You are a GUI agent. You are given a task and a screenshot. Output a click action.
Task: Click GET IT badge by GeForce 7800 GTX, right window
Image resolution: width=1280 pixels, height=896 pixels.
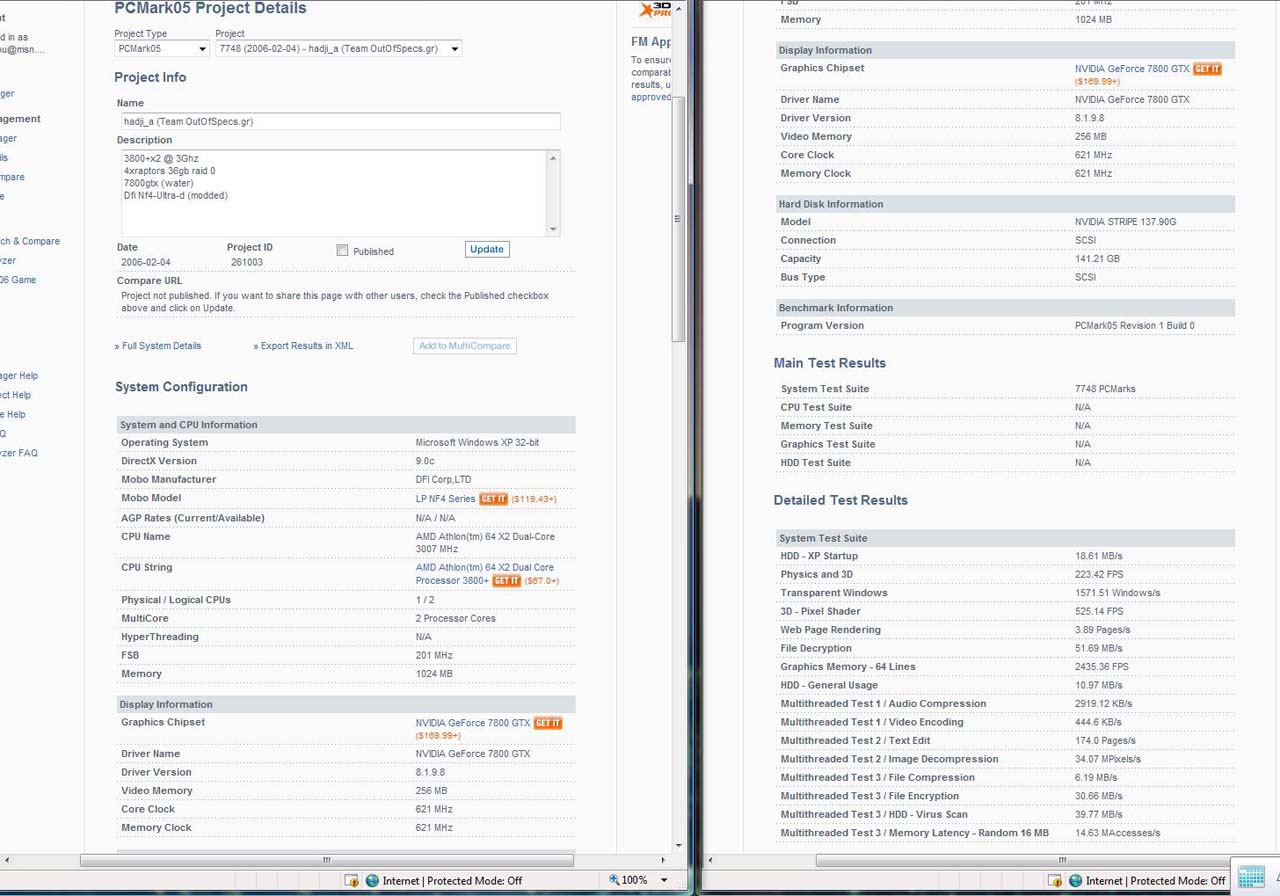click(1207, 69)
